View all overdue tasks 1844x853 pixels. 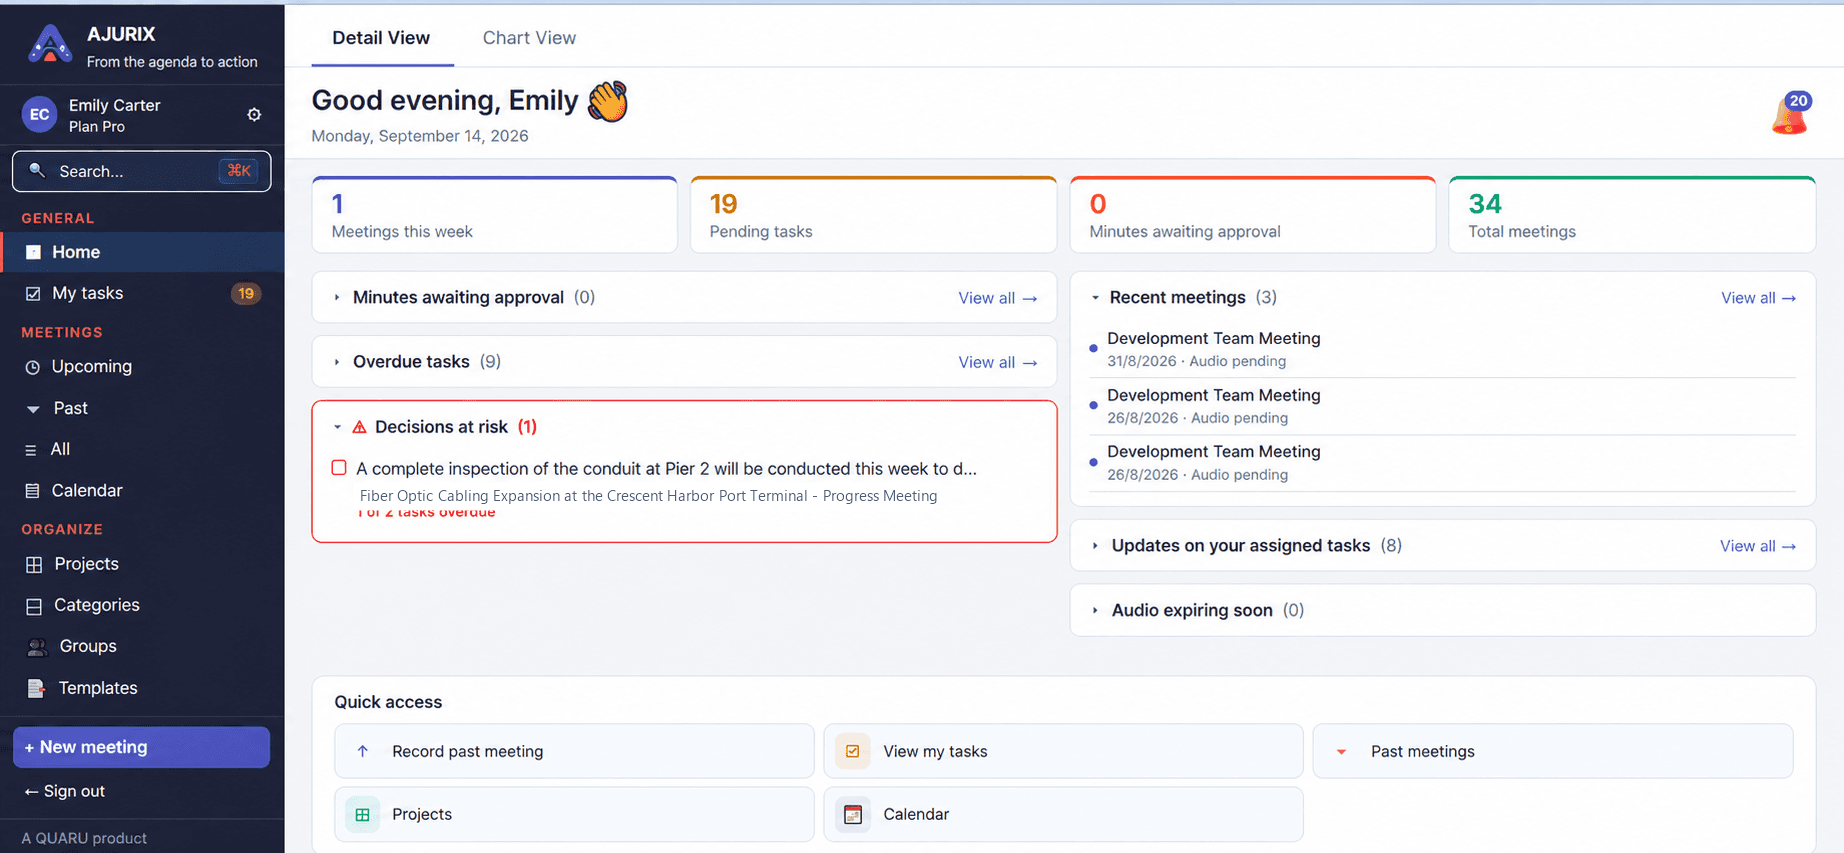[998, 362]
